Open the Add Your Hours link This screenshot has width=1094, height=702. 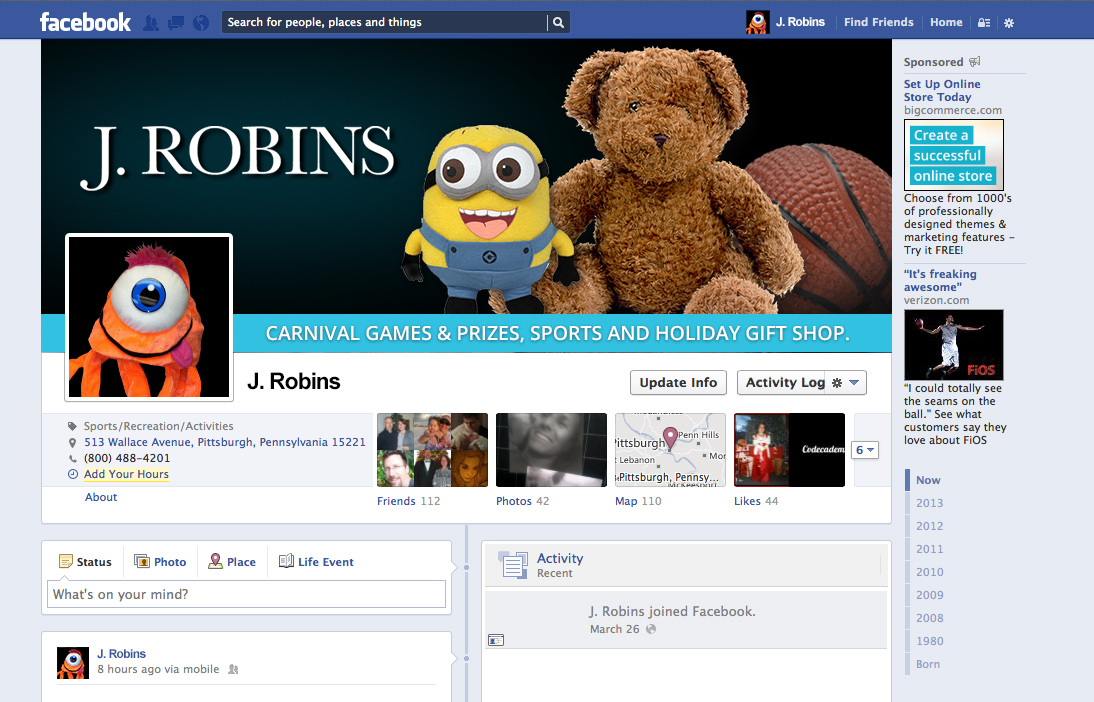pyautogui.click(x=126, y=474)
